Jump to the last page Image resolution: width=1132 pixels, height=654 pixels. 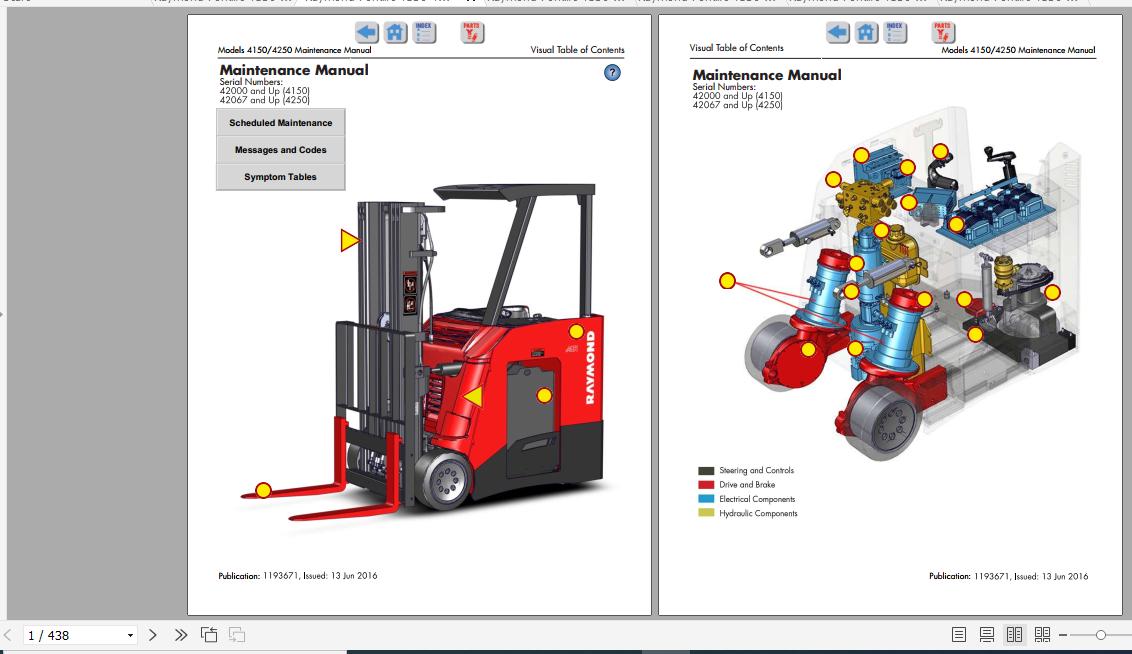180,635
